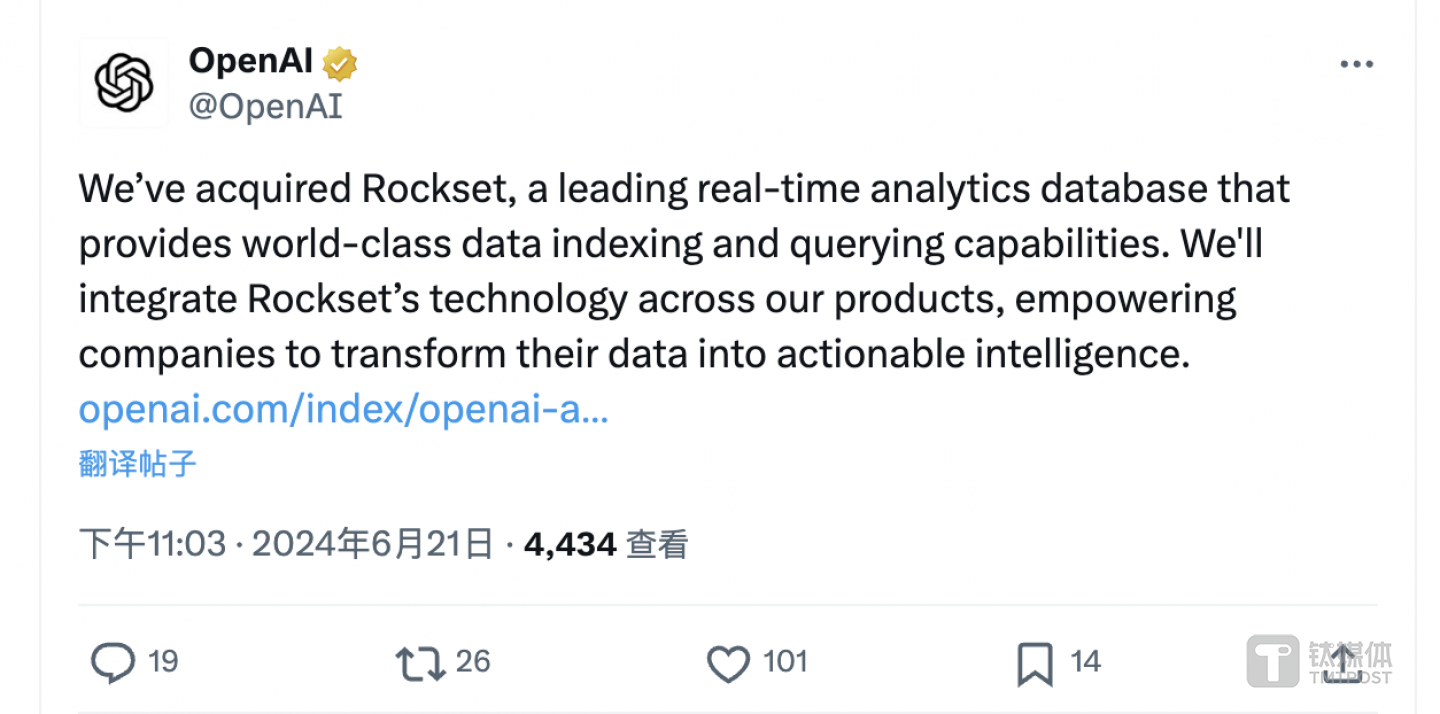
Task: Click the OpenAI profile avatar logo
Action: [x=123, y=82]
